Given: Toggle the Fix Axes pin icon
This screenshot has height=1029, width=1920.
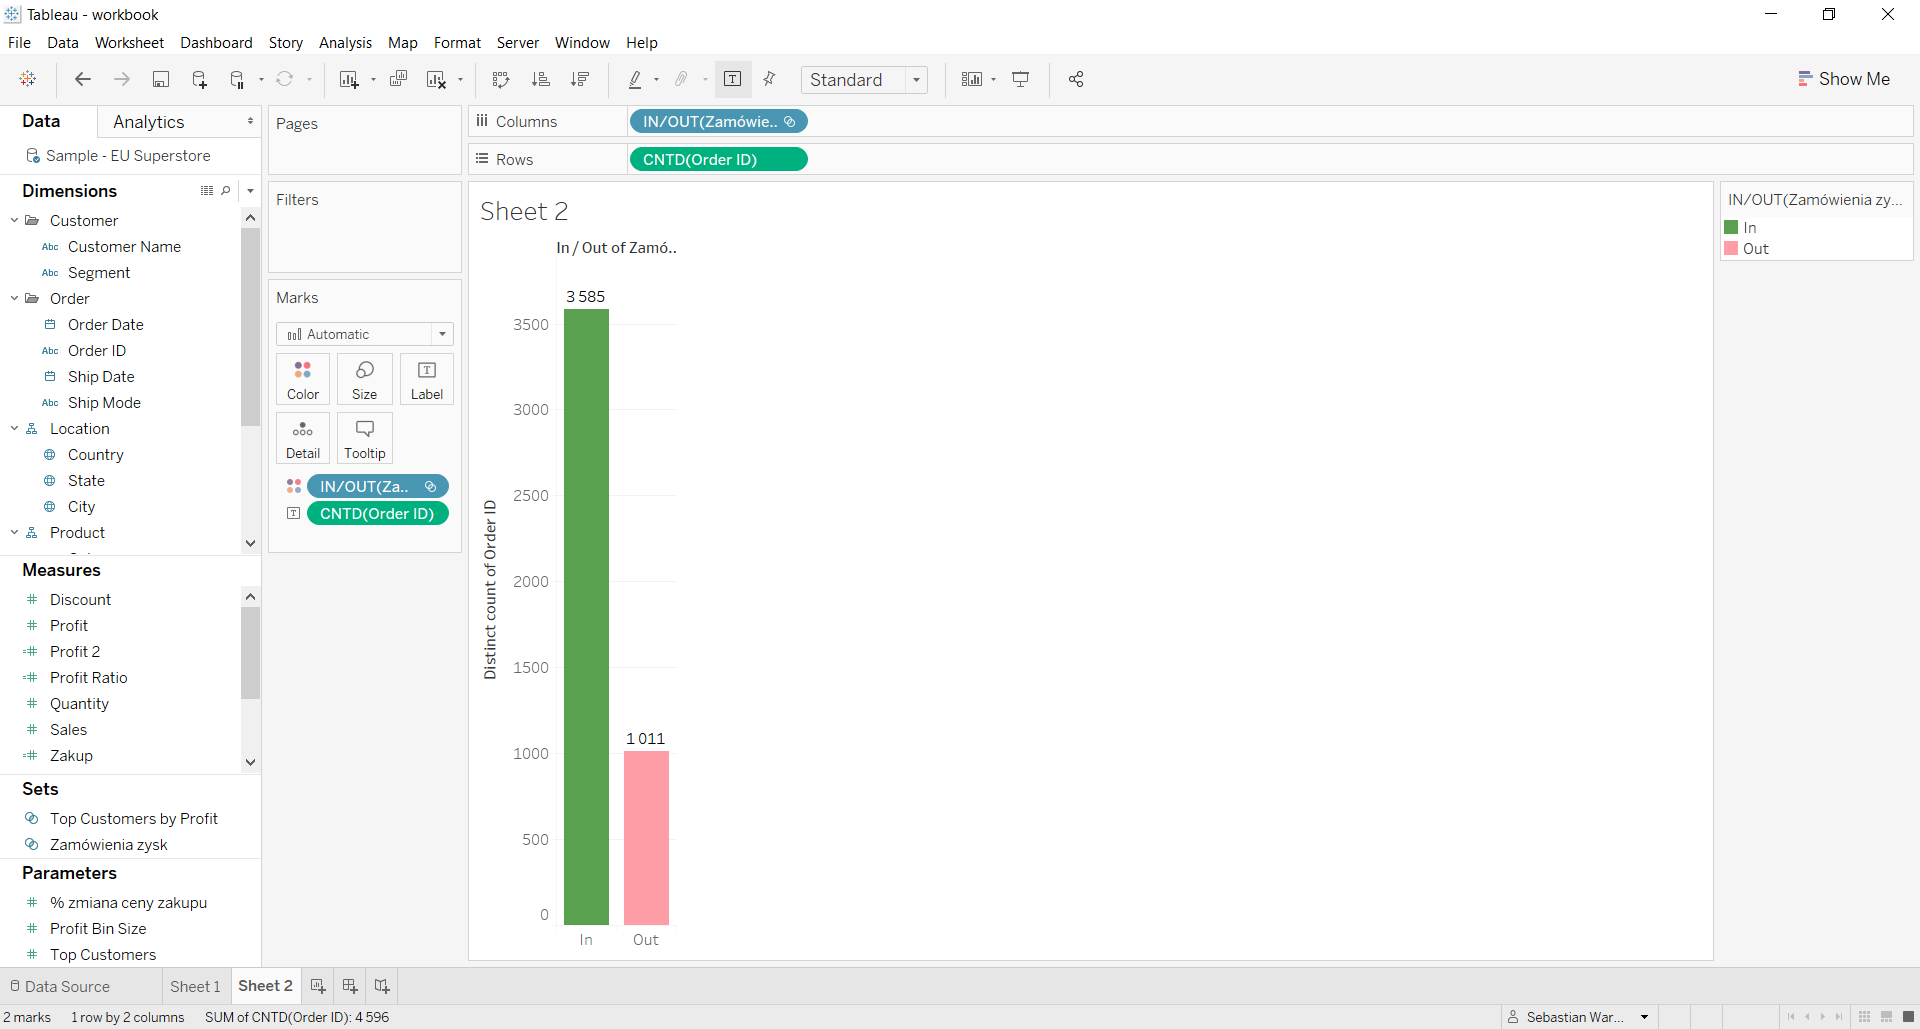Looking at the screenshot, I should tap(769, 80).
